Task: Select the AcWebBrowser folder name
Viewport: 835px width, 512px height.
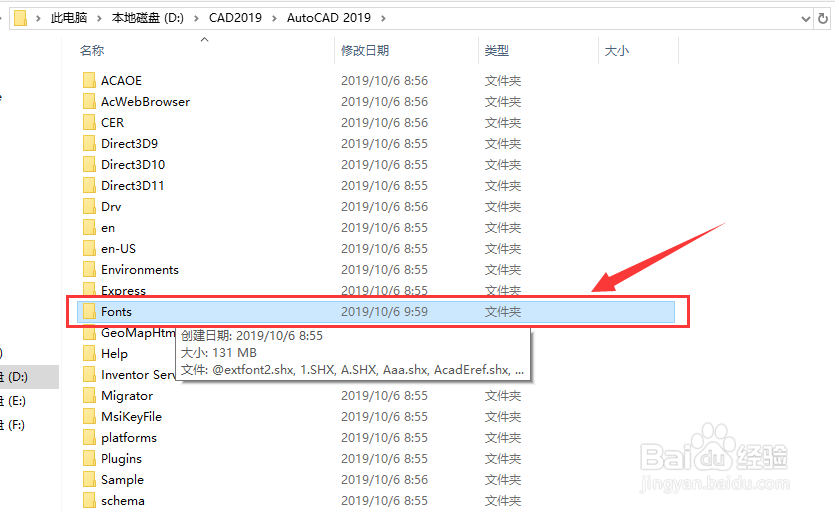Action: (x=145, y=101)
